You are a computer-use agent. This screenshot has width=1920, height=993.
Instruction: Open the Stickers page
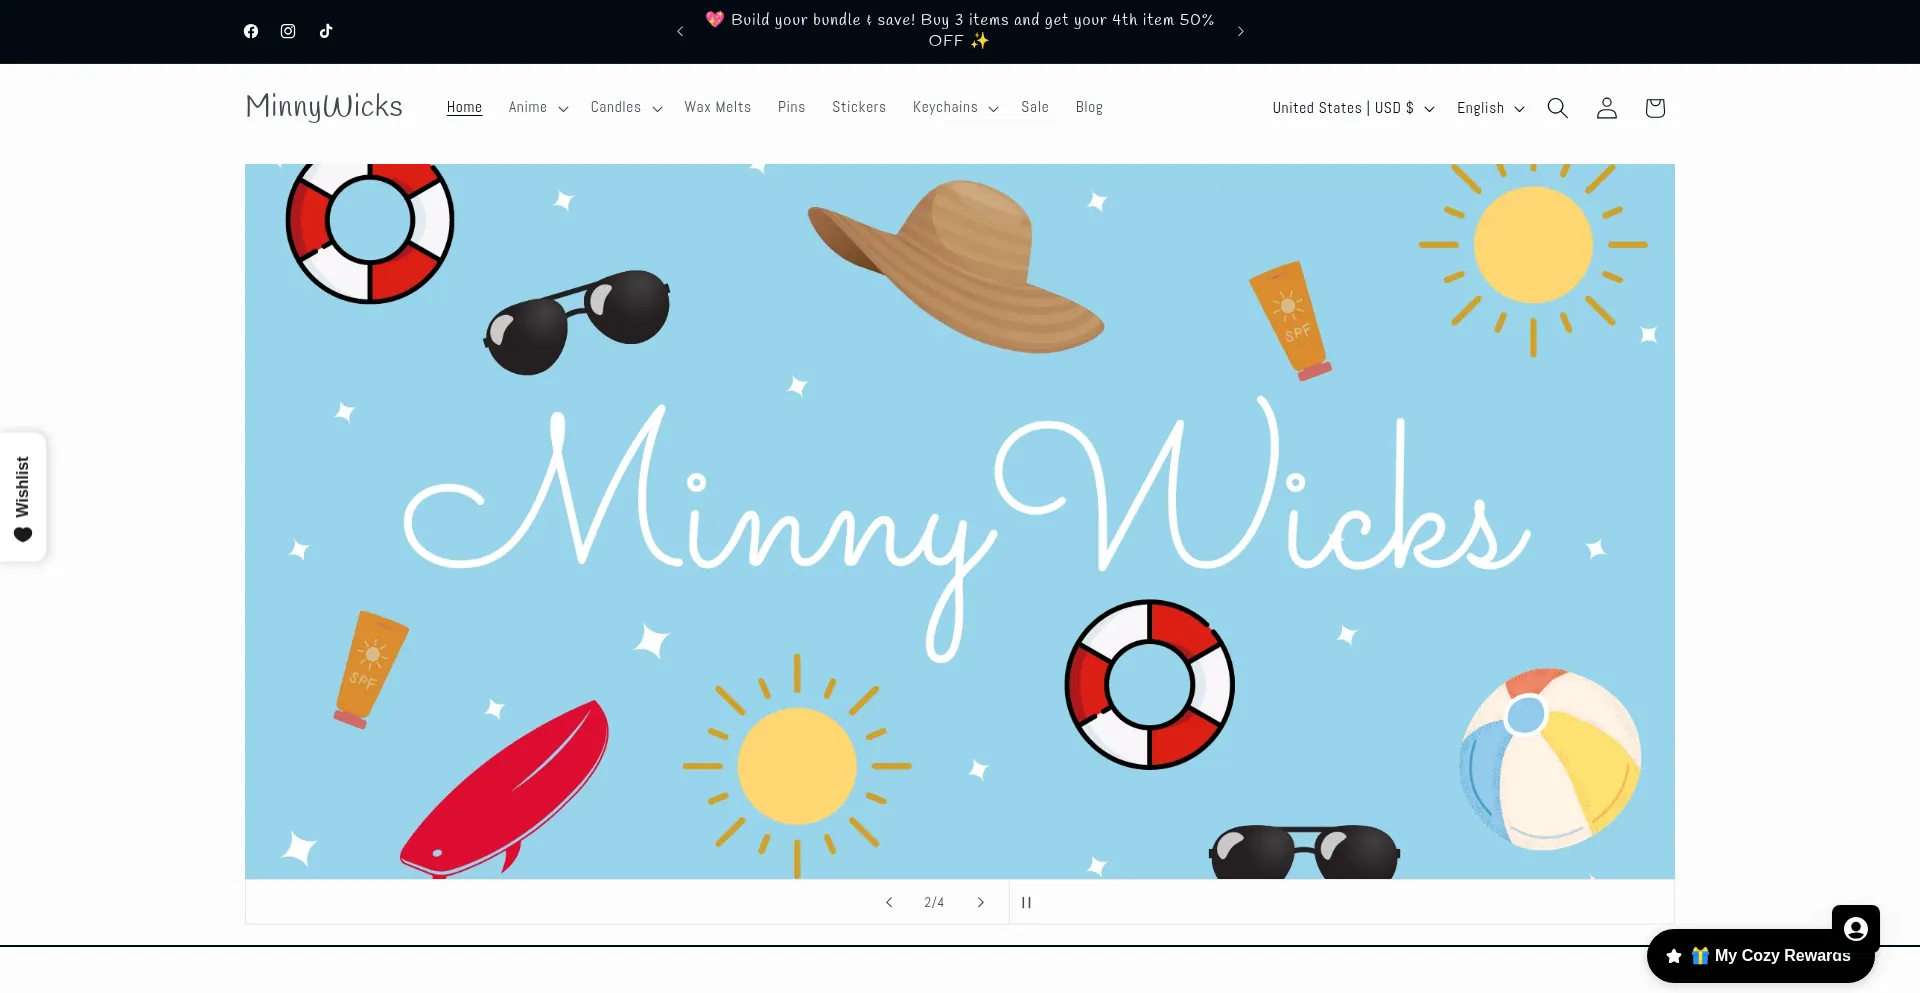coord(859,107)
